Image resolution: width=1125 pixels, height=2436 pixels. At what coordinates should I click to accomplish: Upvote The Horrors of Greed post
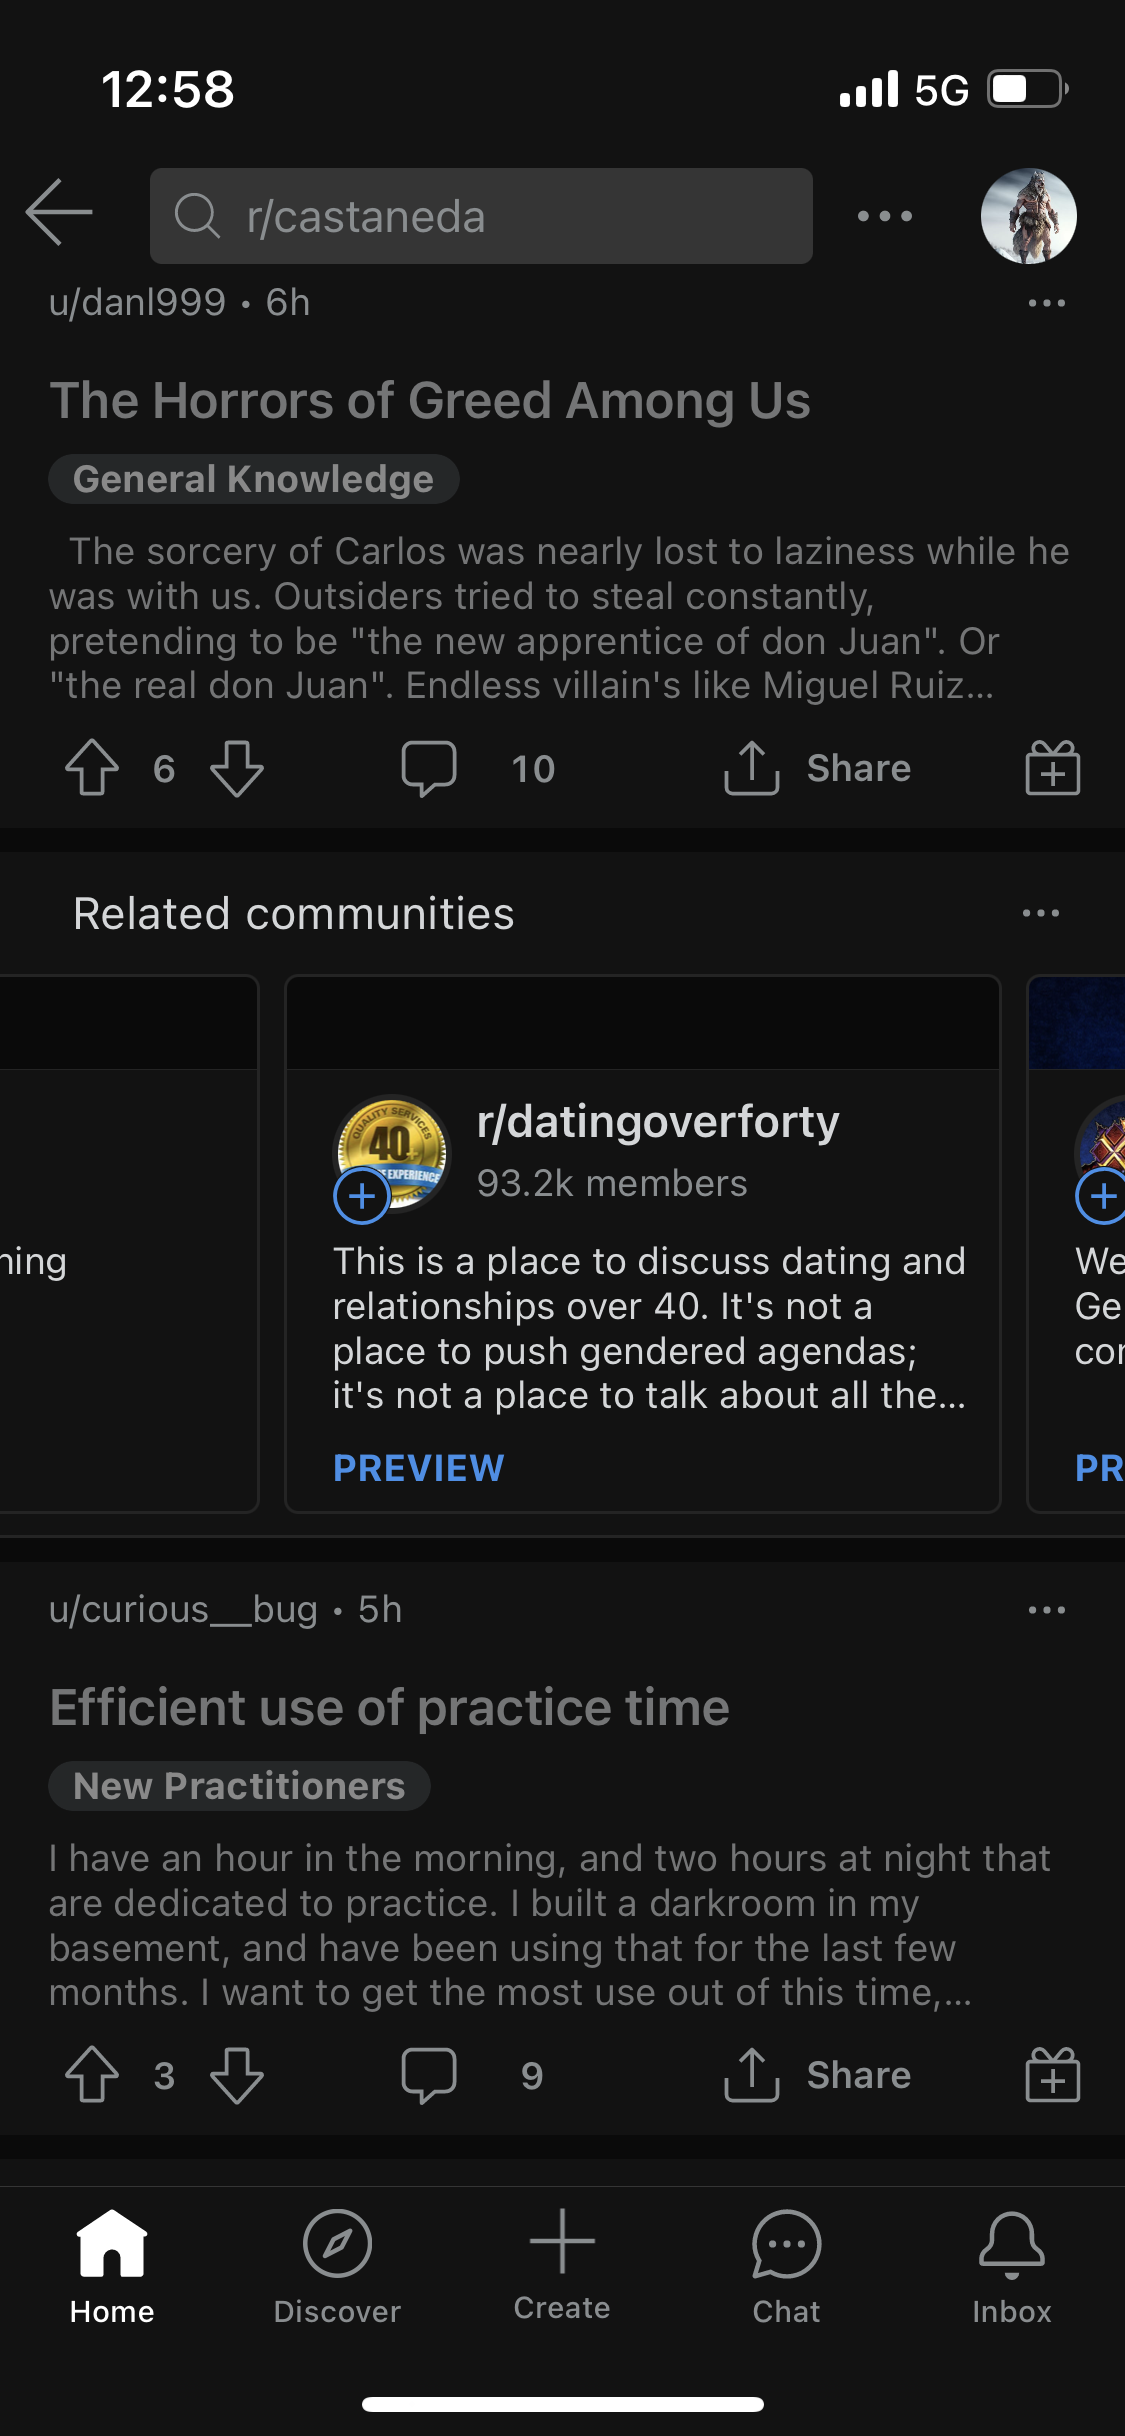click(x=92, y=768)
